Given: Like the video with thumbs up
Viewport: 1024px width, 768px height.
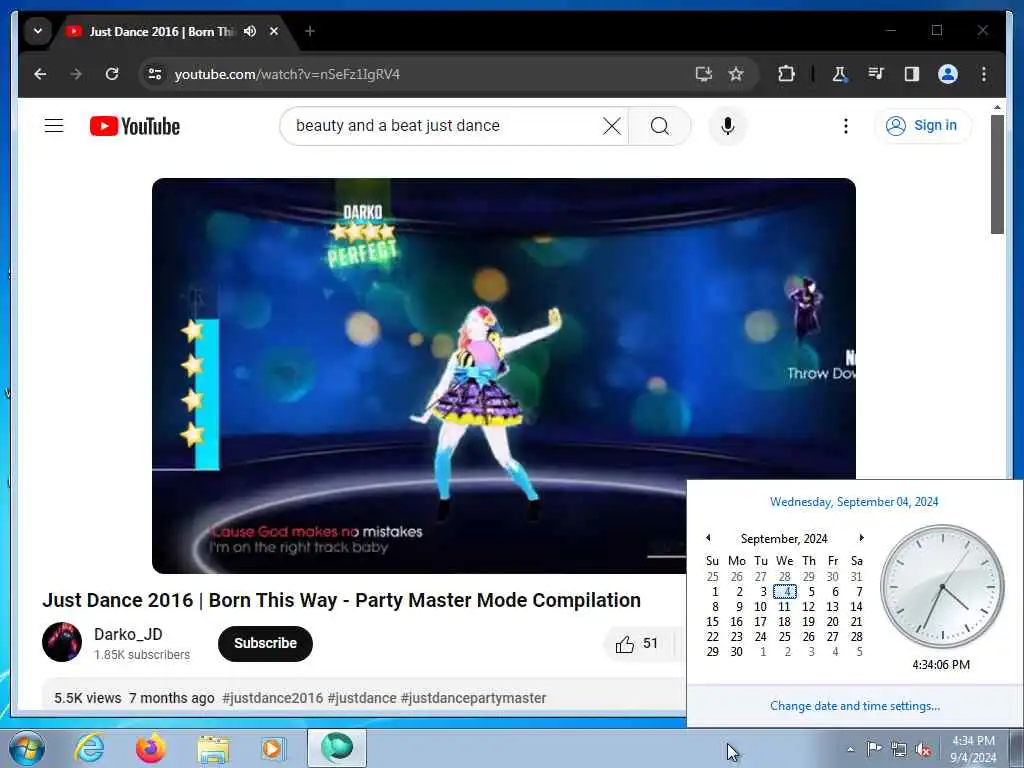Looking at the screenshot, I should [x=637, y=644].
